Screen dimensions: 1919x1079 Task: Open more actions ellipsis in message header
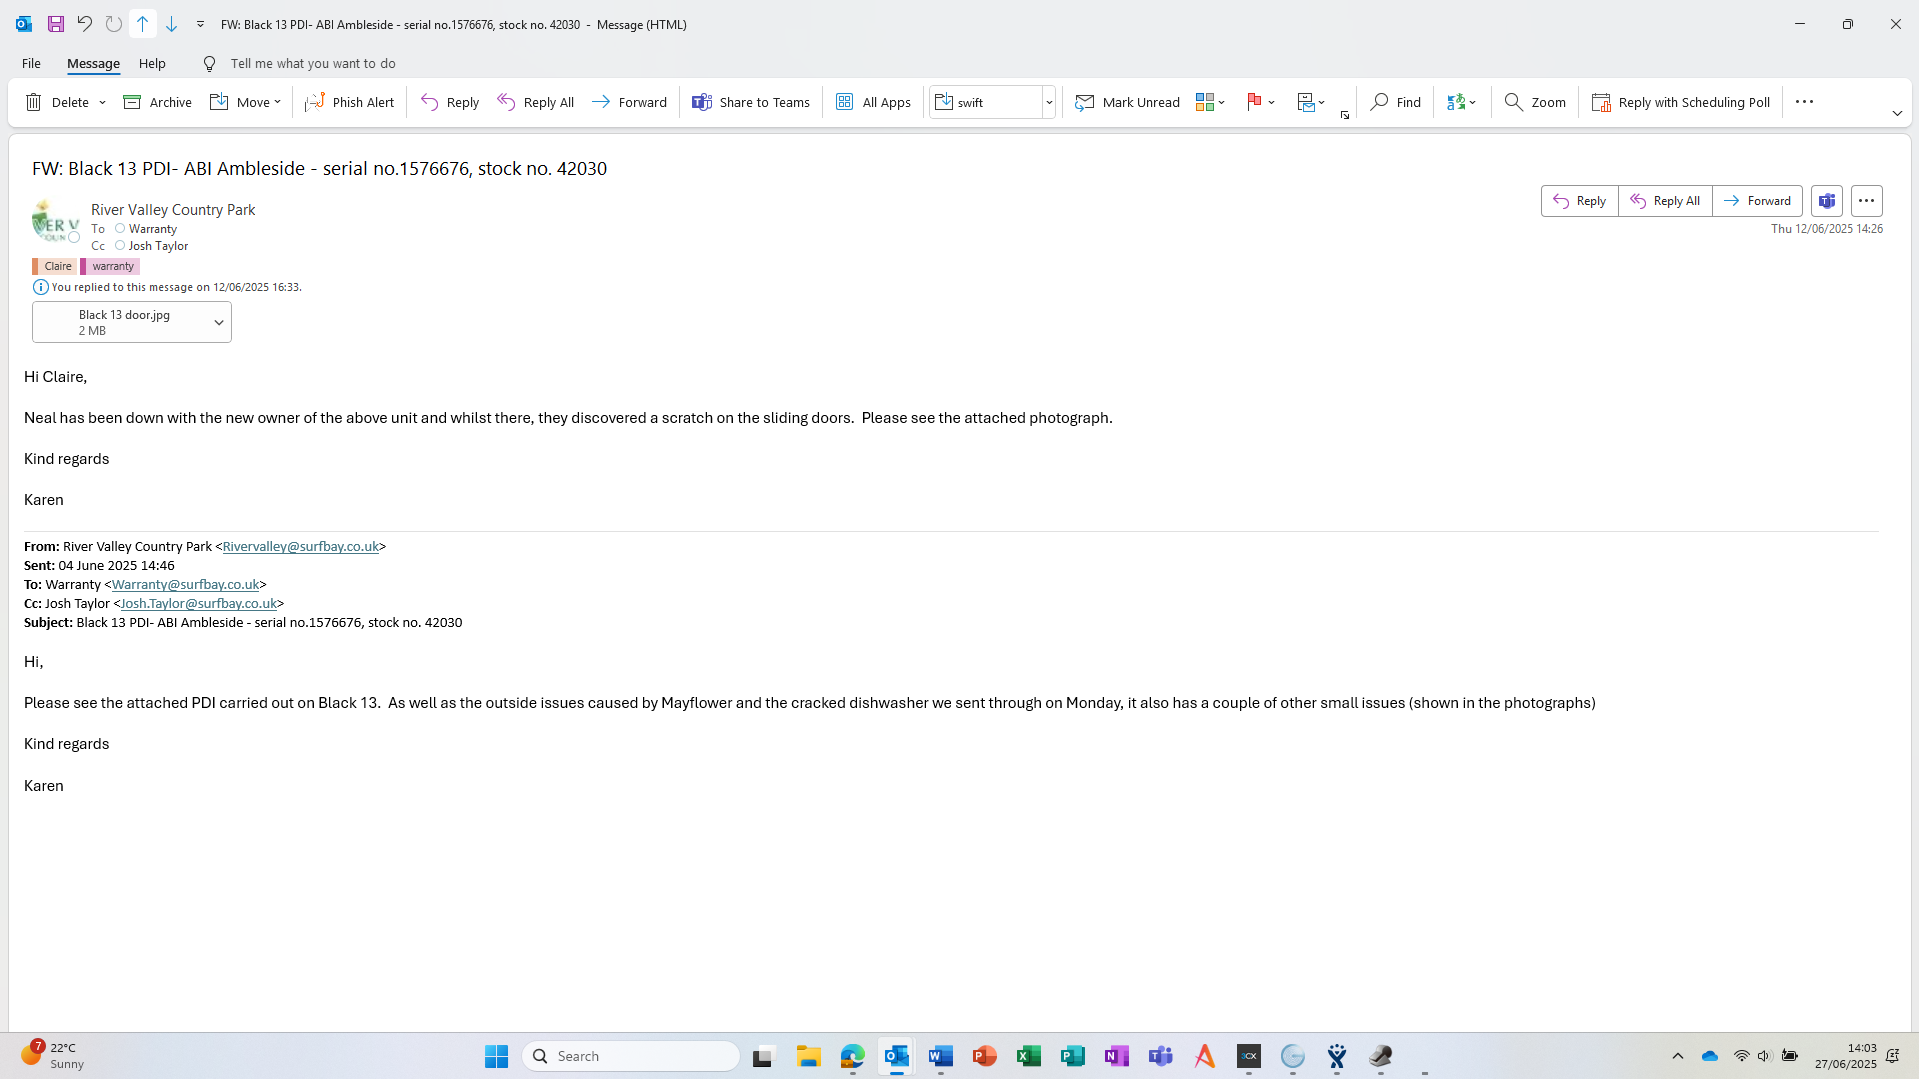coord(1866,201)
